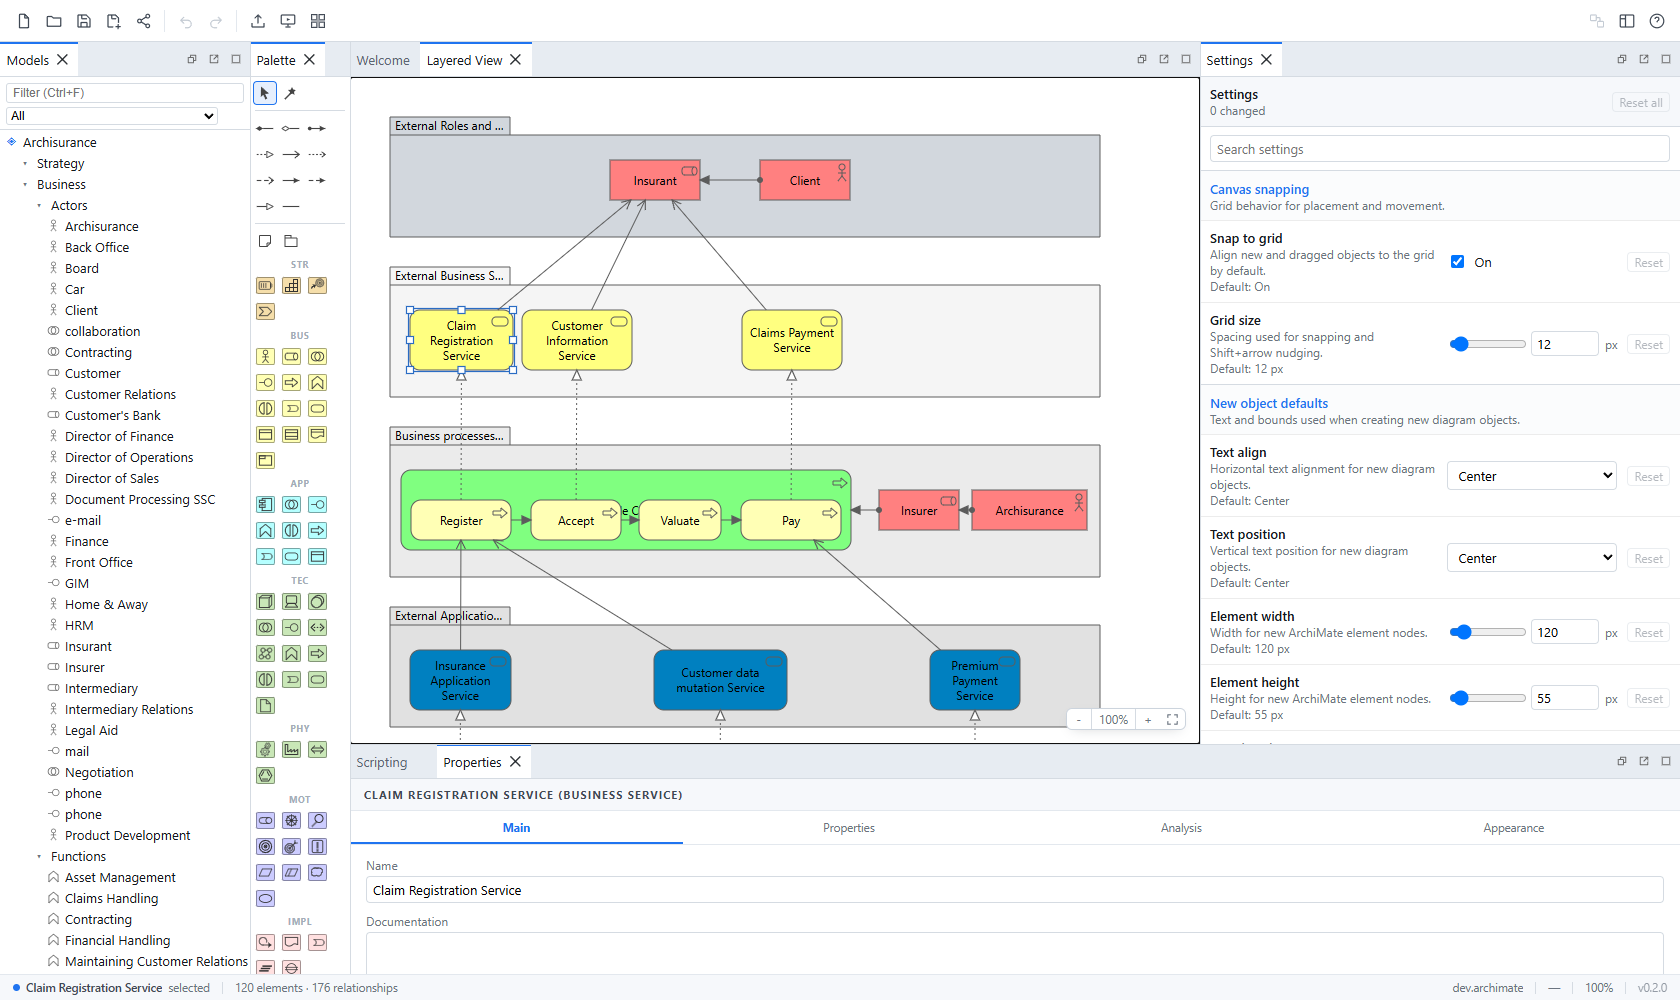Open the Appearance tab in Properties
This screenshot has width=1680, height=1000.
coord(1513,828)
